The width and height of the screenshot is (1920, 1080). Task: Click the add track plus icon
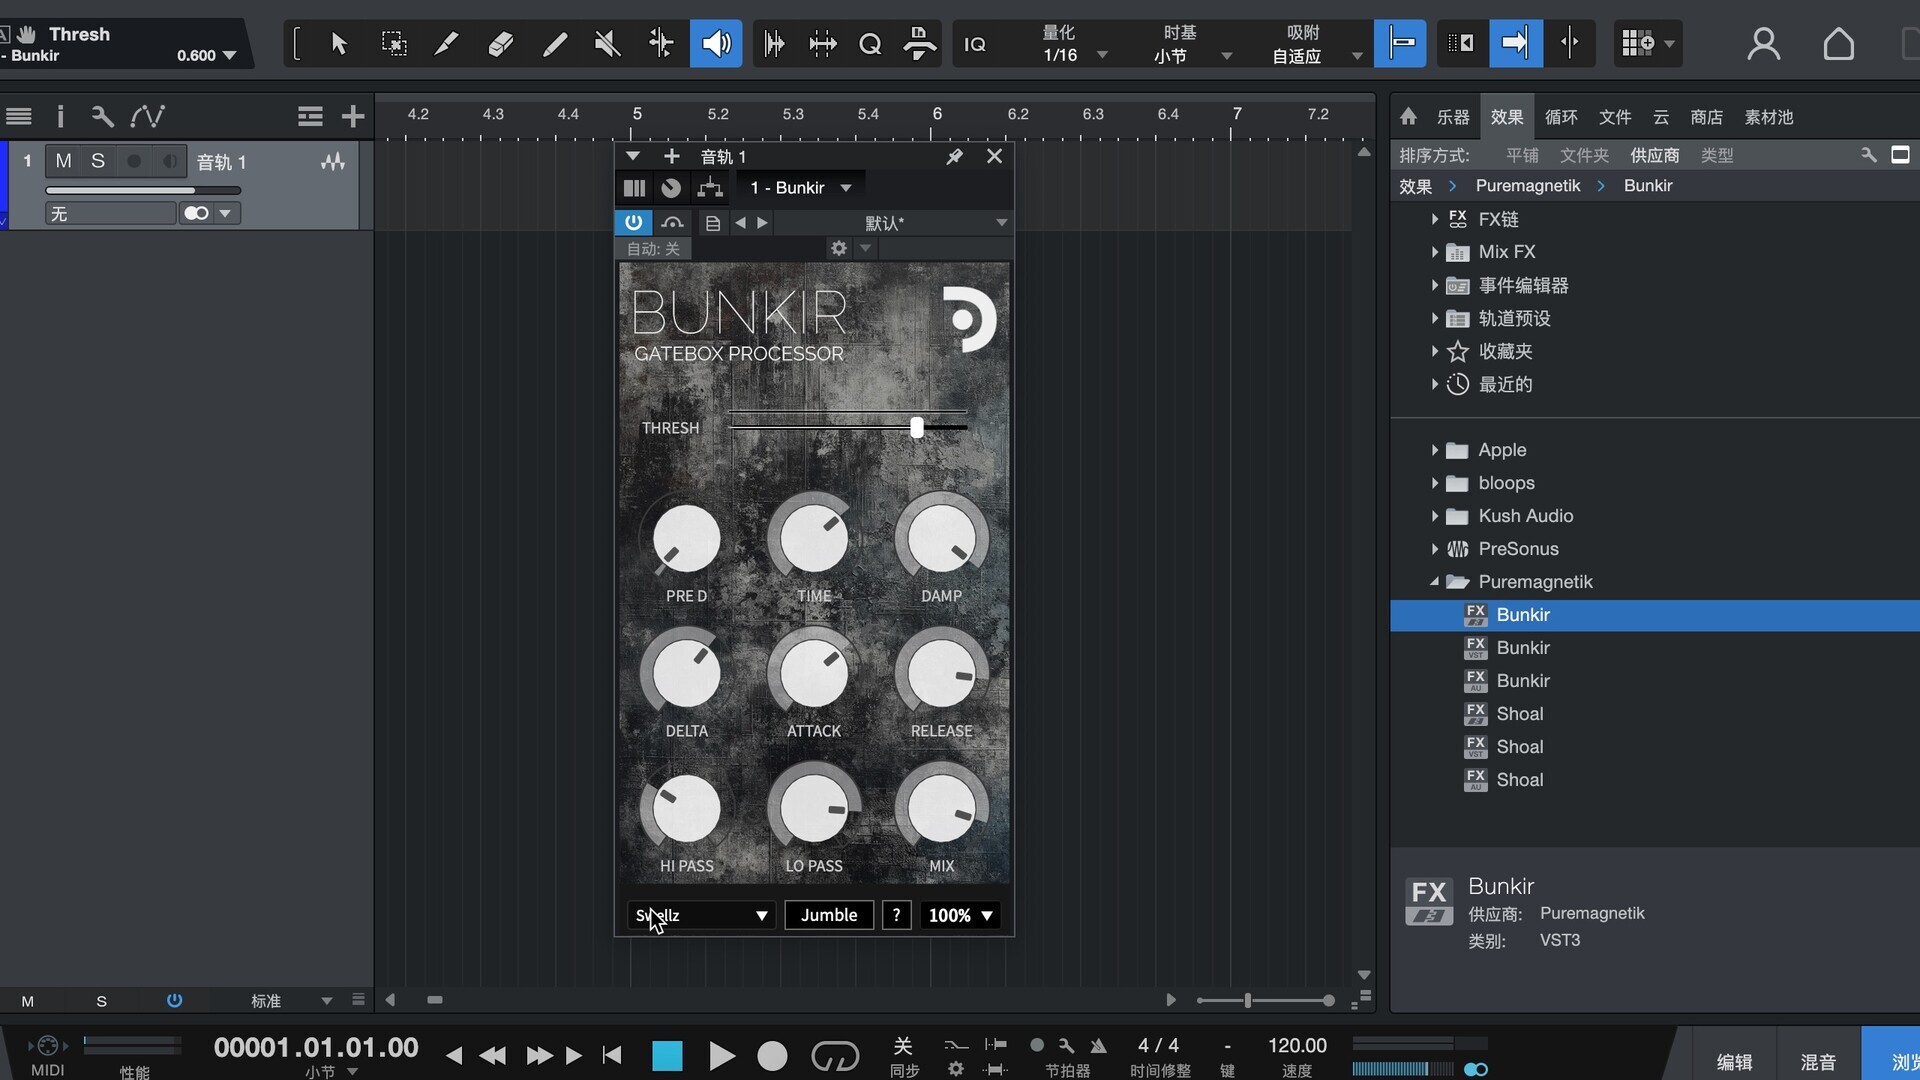tap(352, 117)
